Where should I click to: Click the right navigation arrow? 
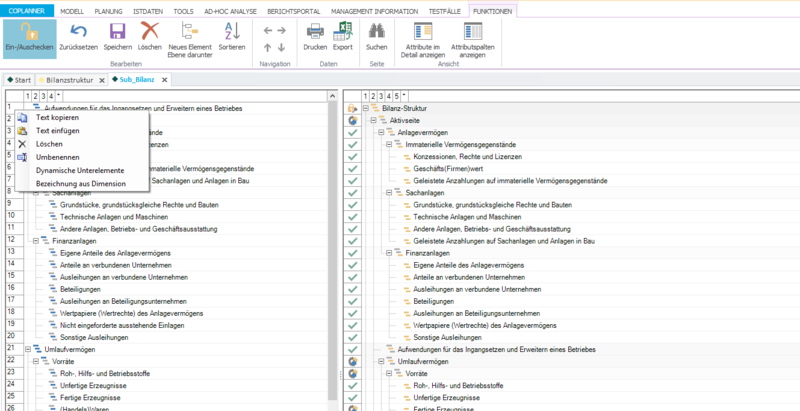[281, 31]
